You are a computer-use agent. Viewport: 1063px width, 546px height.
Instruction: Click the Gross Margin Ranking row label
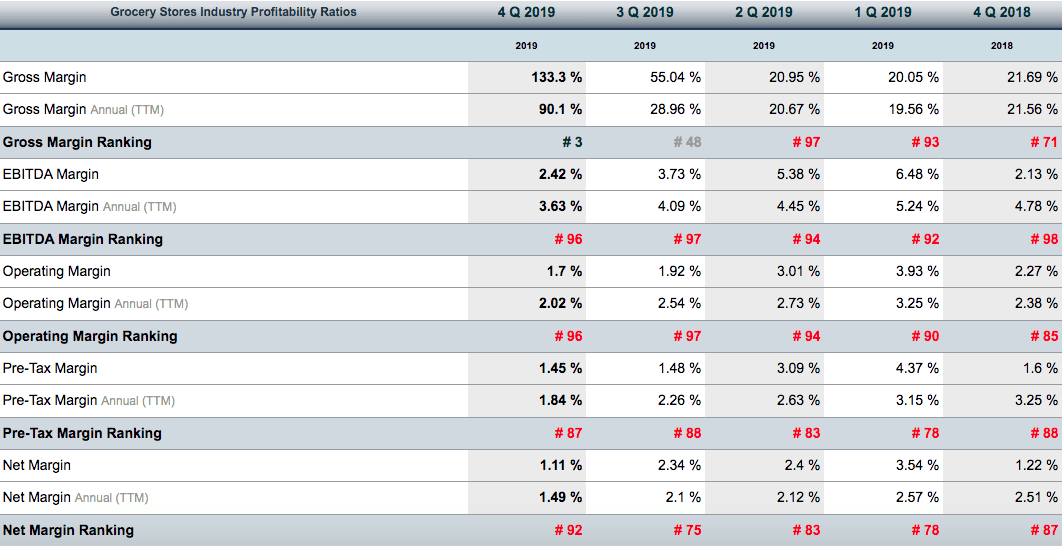78,142
